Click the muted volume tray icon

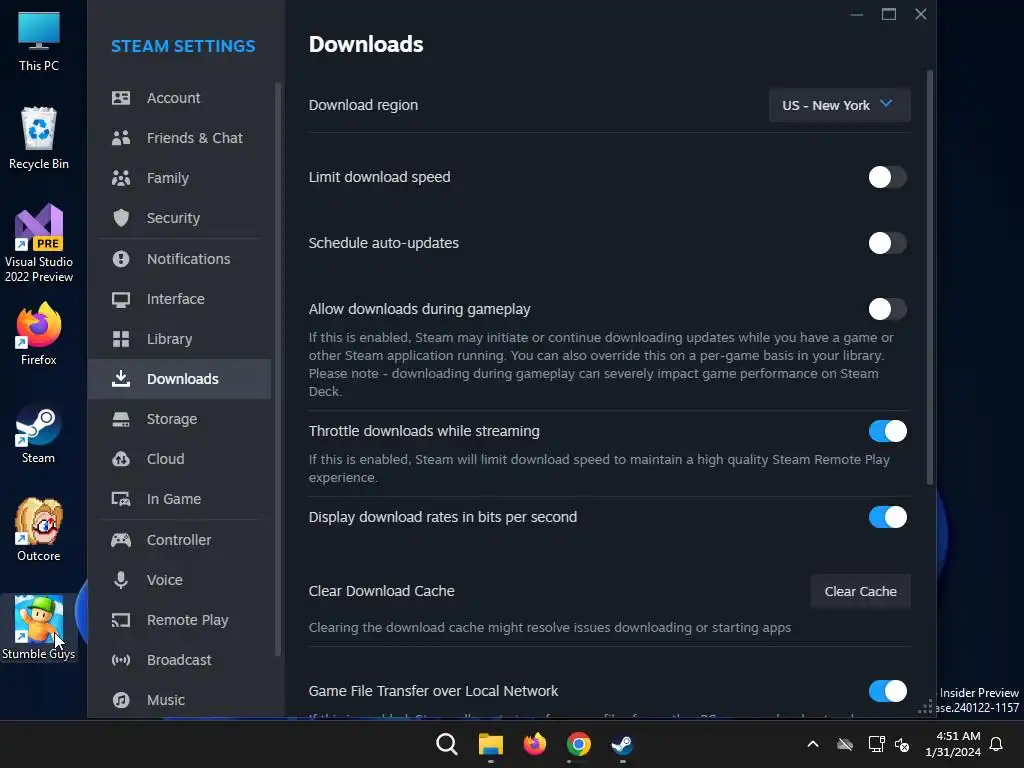(902, 744)
